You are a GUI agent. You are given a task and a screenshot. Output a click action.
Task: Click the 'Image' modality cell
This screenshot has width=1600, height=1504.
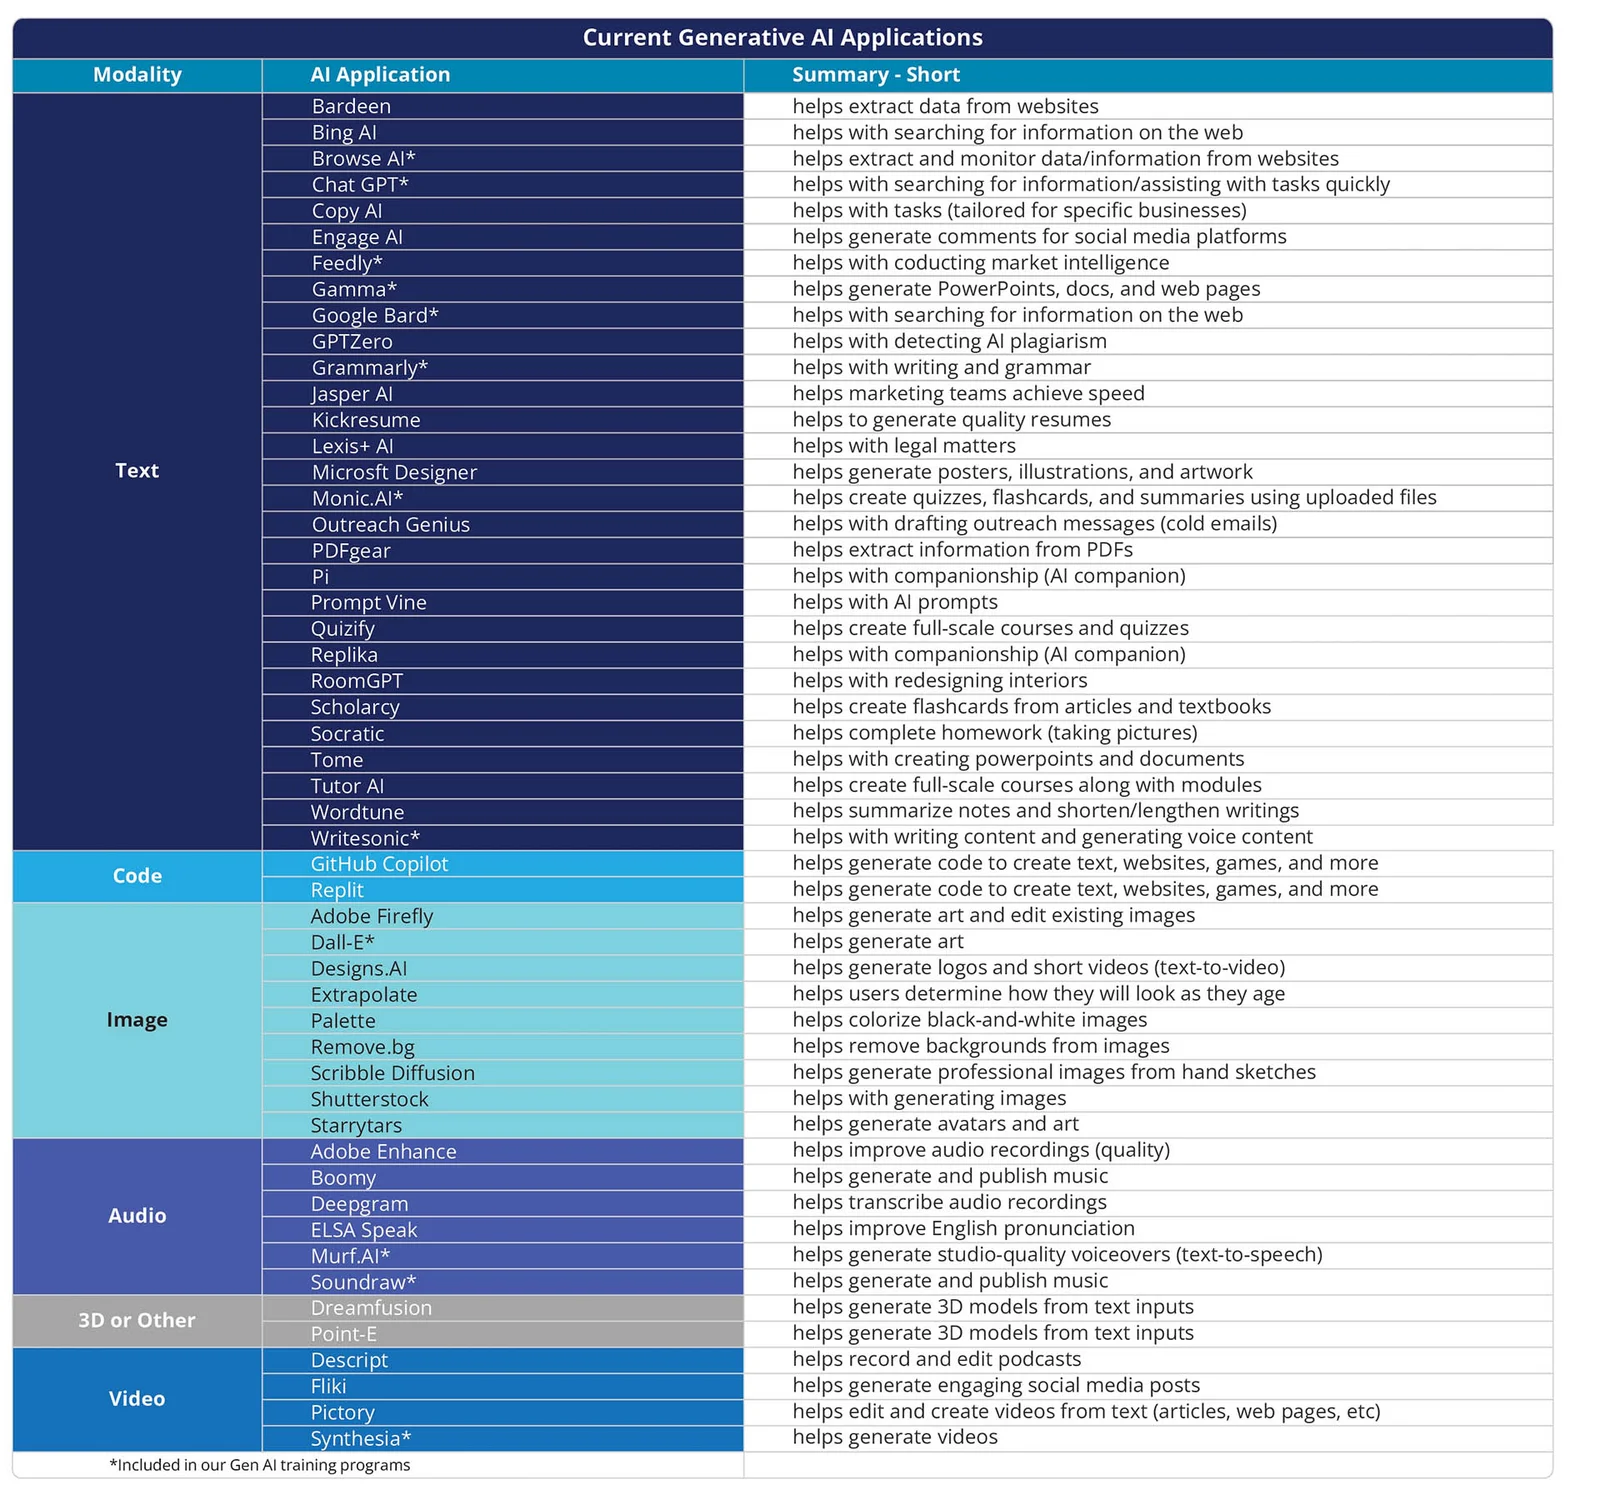point(137,1020)
